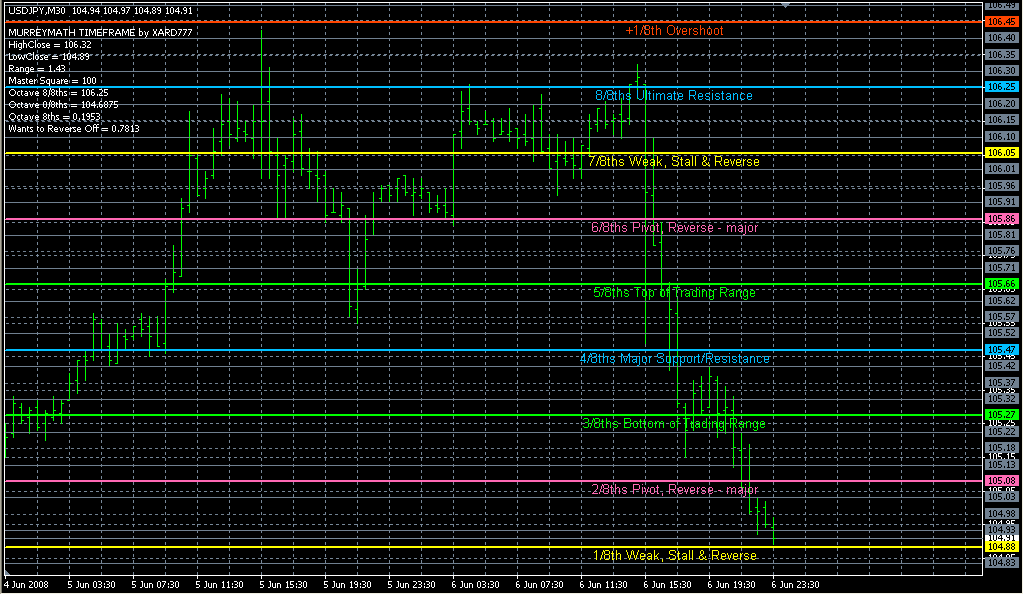
Task: Select the orange 106.45 price tag
Action: point(1001,22)
